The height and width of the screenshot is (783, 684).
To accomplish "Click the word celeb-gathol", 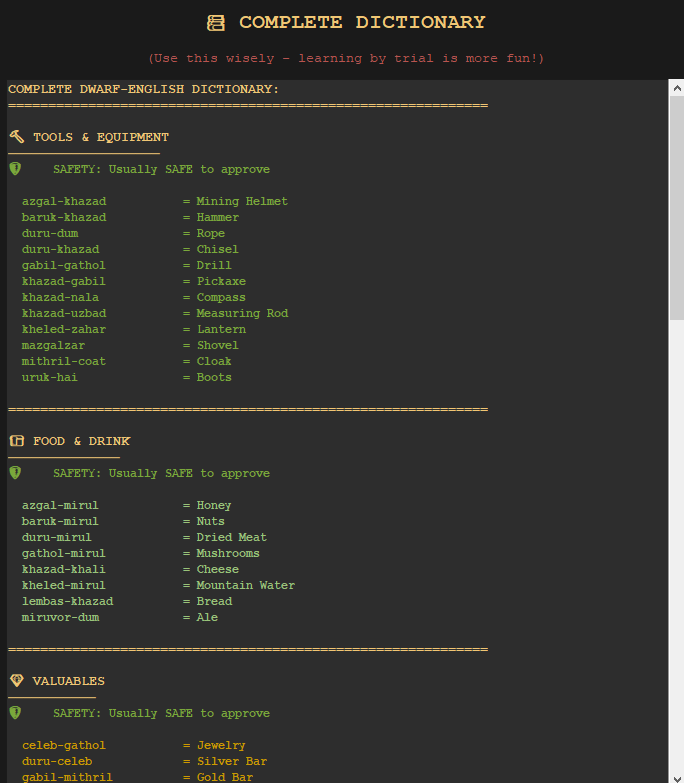I will (x=64, y=746).
